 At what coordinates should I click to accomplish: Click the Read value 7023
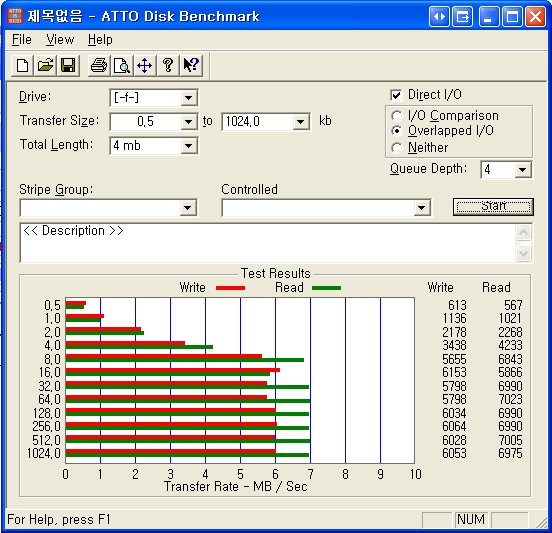tap(510, 399)
